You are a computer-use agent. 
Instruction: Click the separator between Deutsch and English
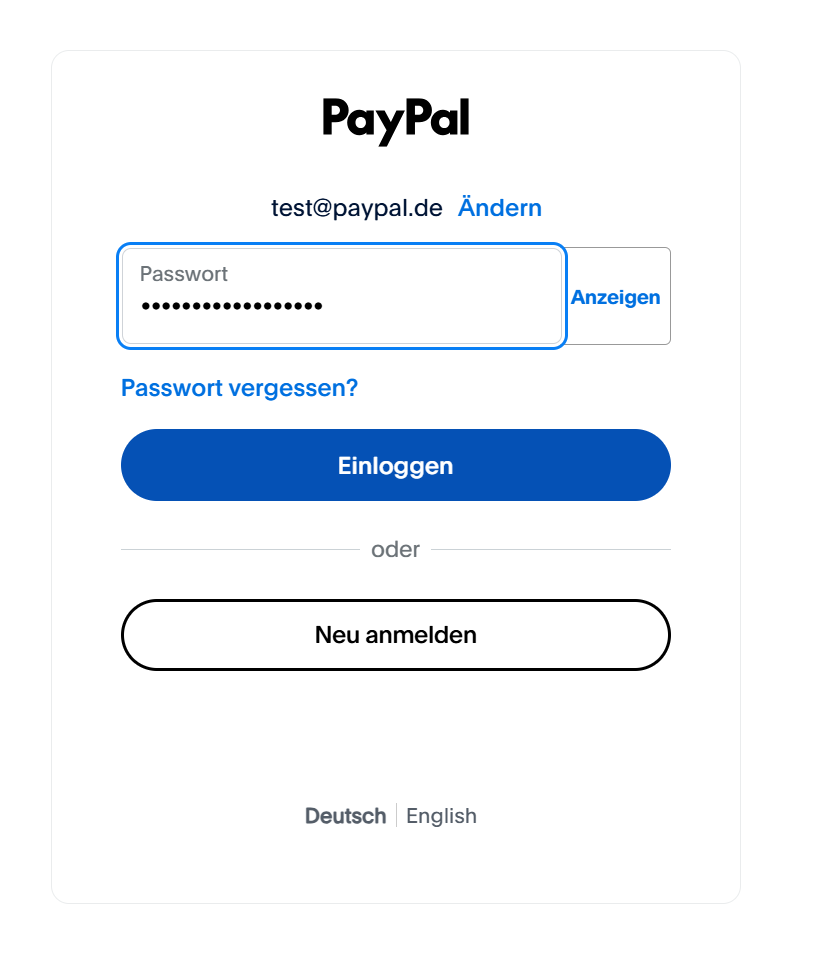(x=396, y=816)
